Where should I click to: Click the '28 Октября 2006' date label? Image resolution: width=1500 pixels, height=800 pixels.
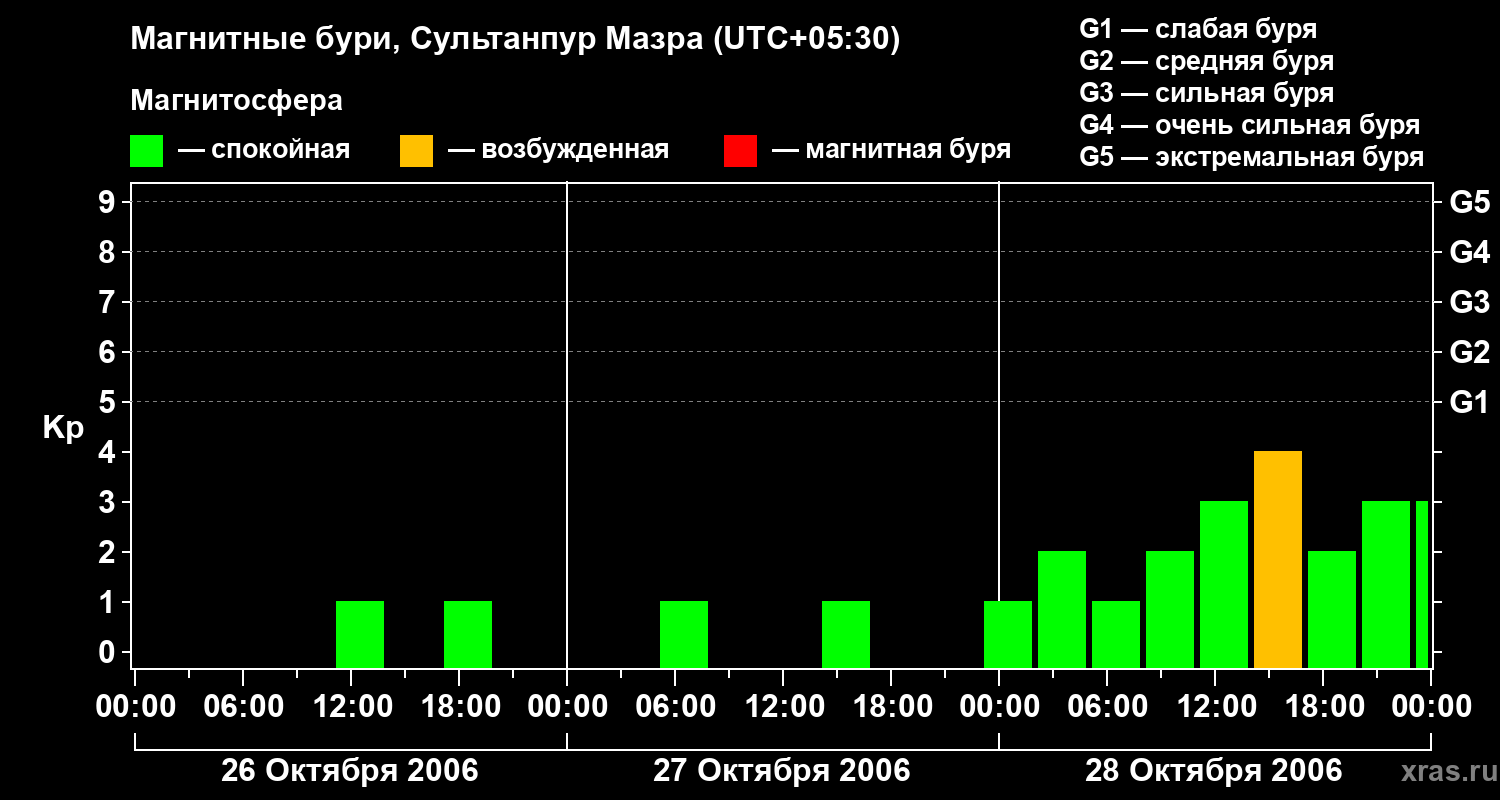[1213, 771]
